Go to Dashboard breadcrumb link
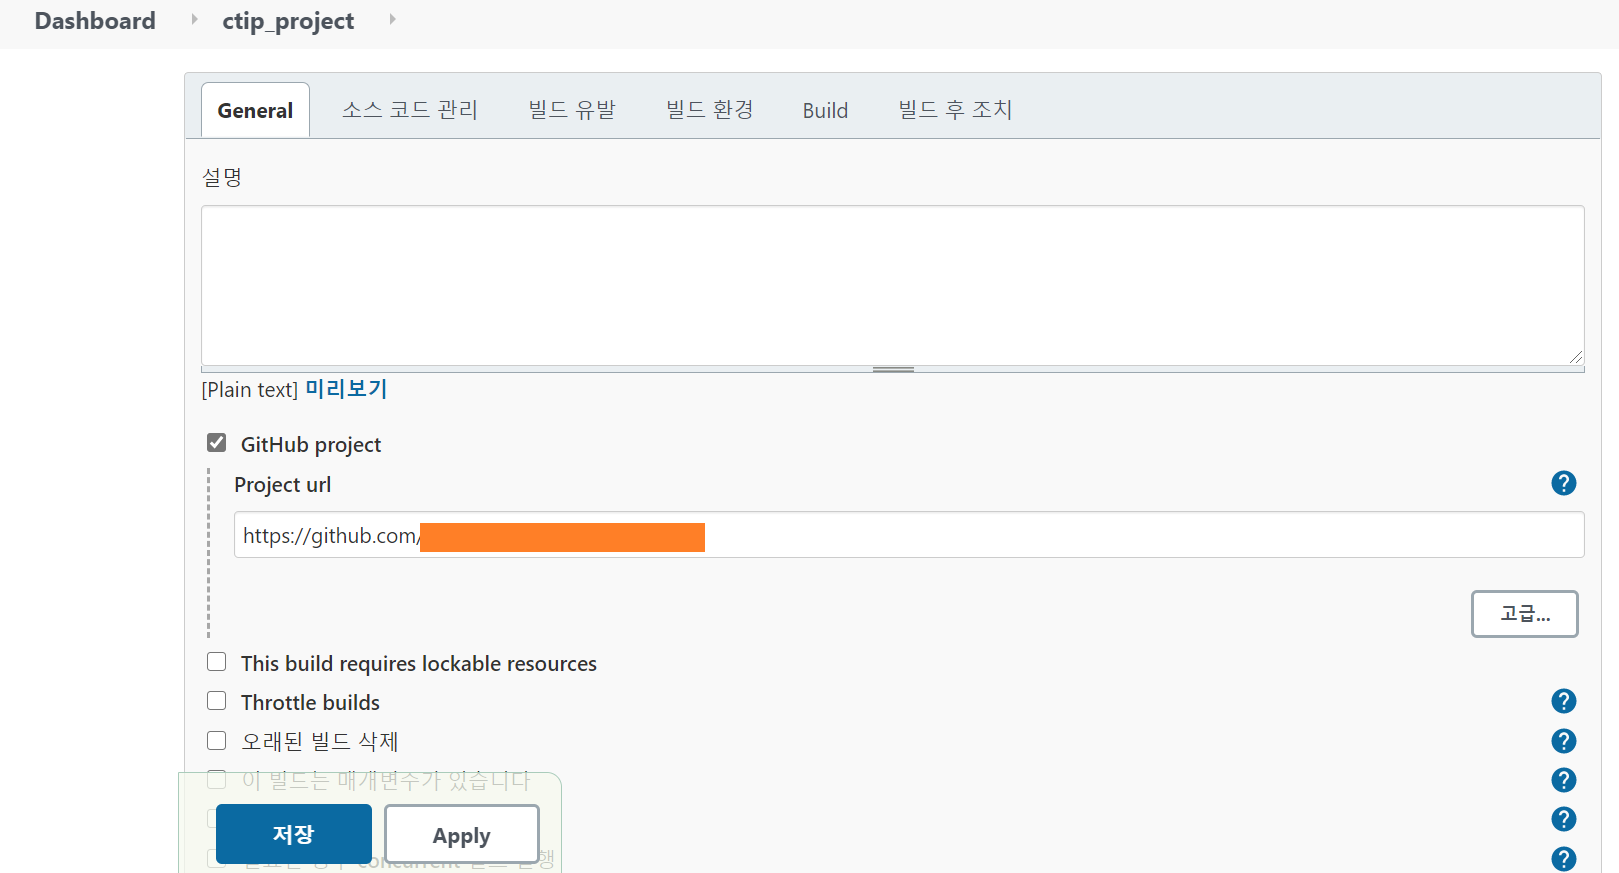The width and height of the screenshot is (1619, 873). click(95, 21)
